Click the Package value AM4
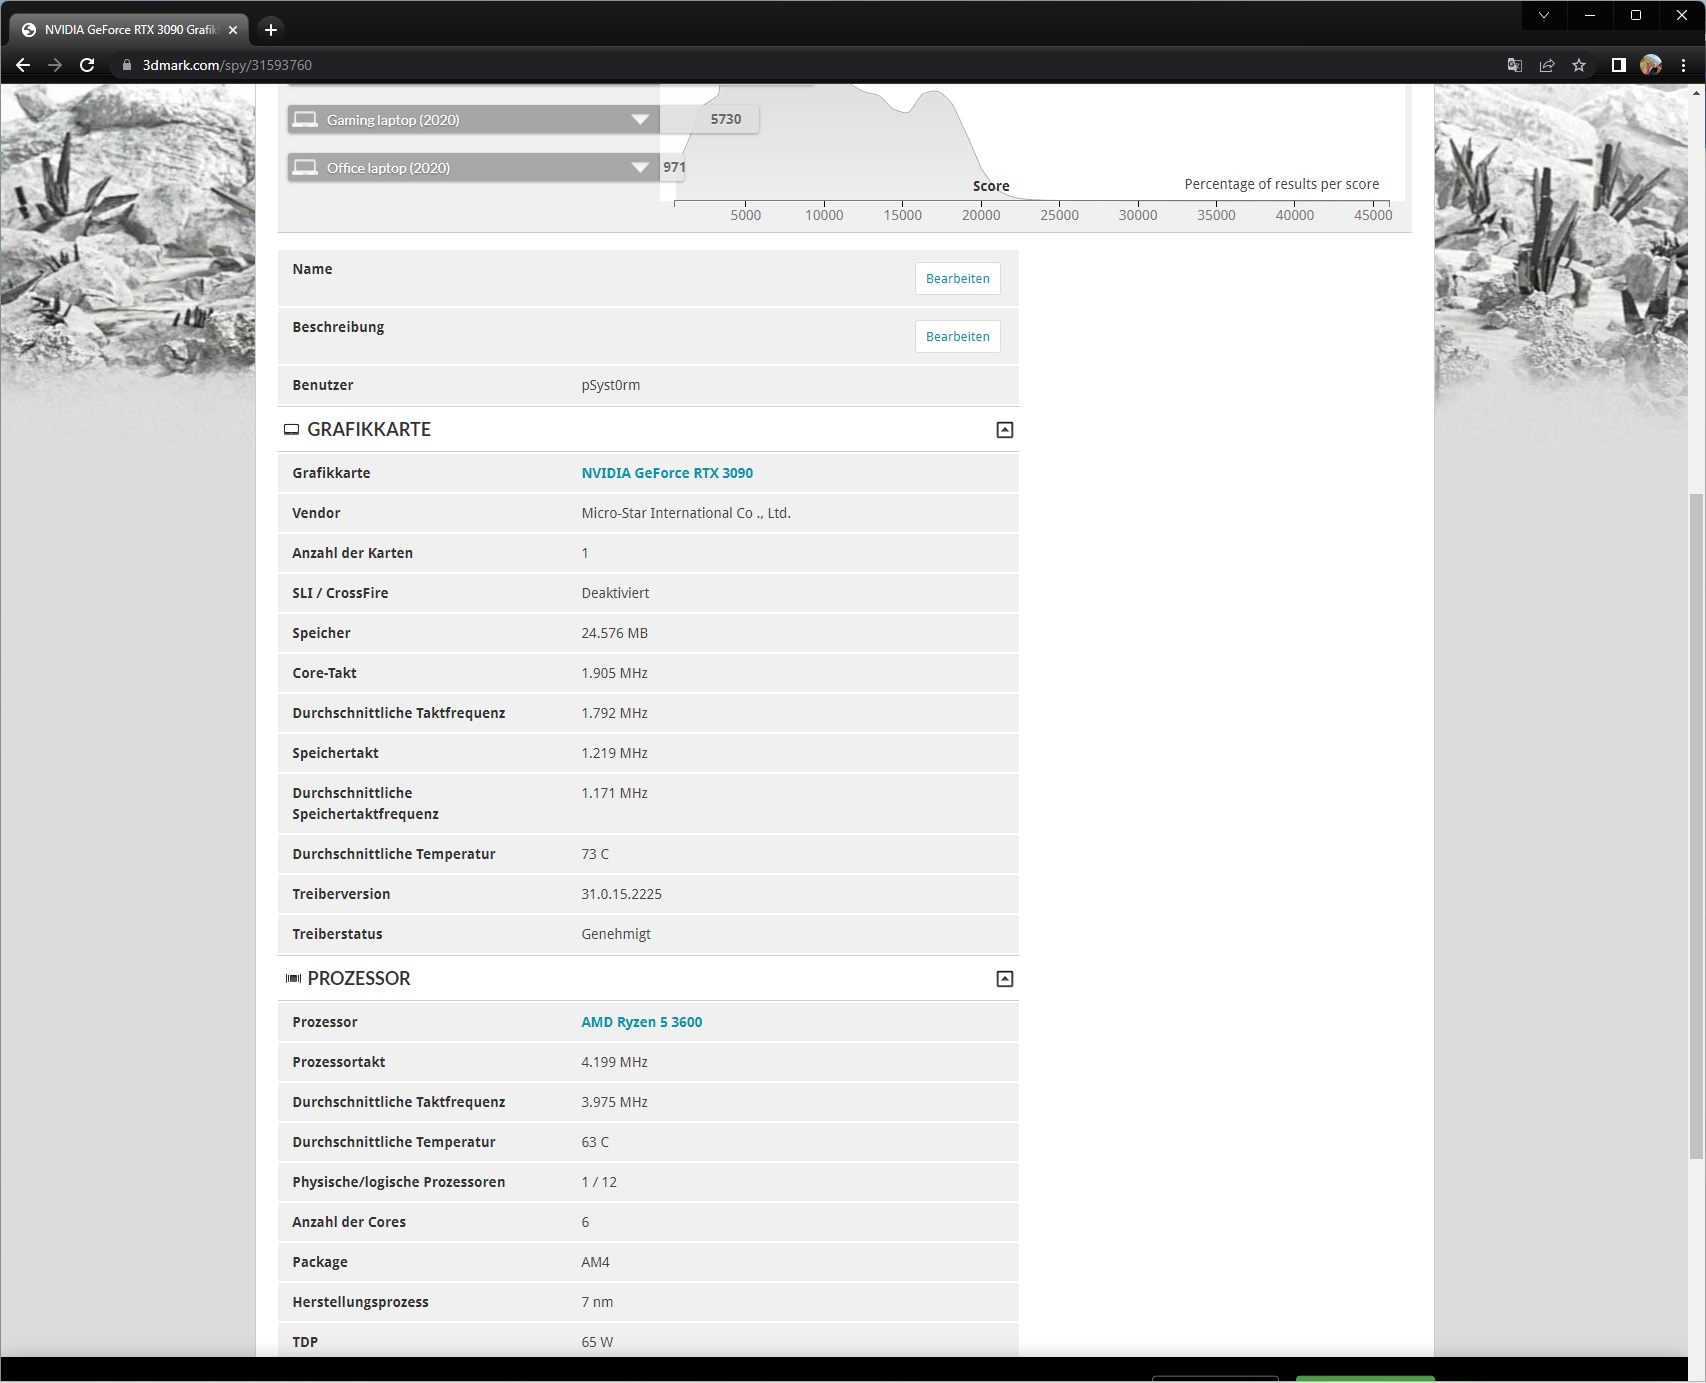 [x=595, y=1262]
